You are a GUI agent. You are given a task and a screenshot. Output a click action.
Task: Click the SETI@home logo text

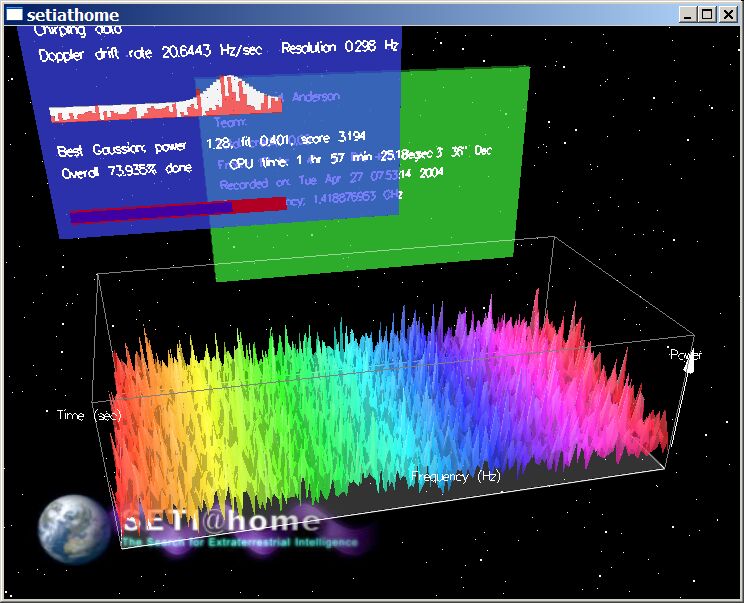[221, 521]
